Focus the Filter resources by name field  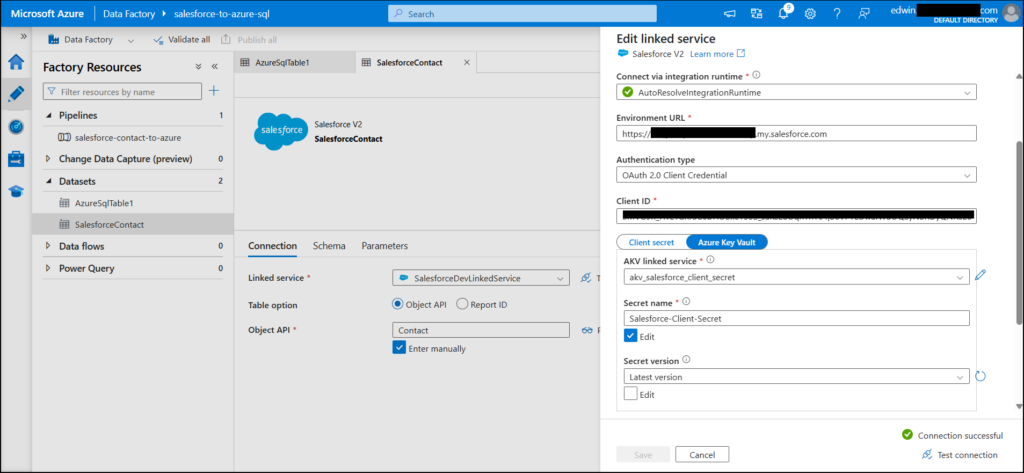(x=122, y=91)
